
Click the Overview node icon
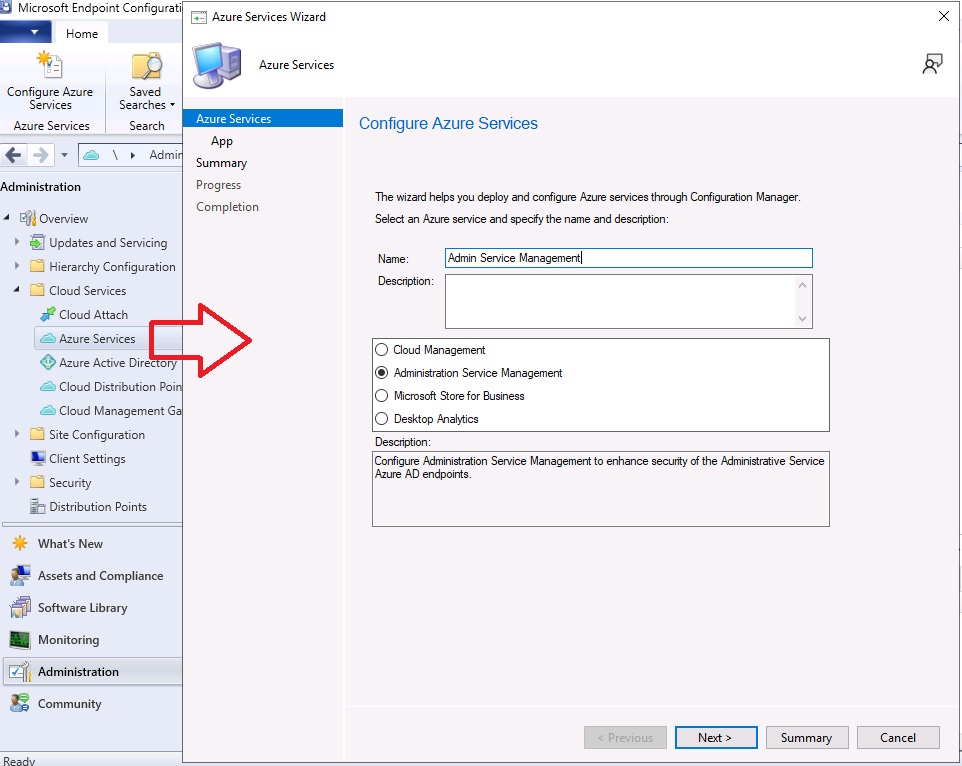click(x=28, y=218)
